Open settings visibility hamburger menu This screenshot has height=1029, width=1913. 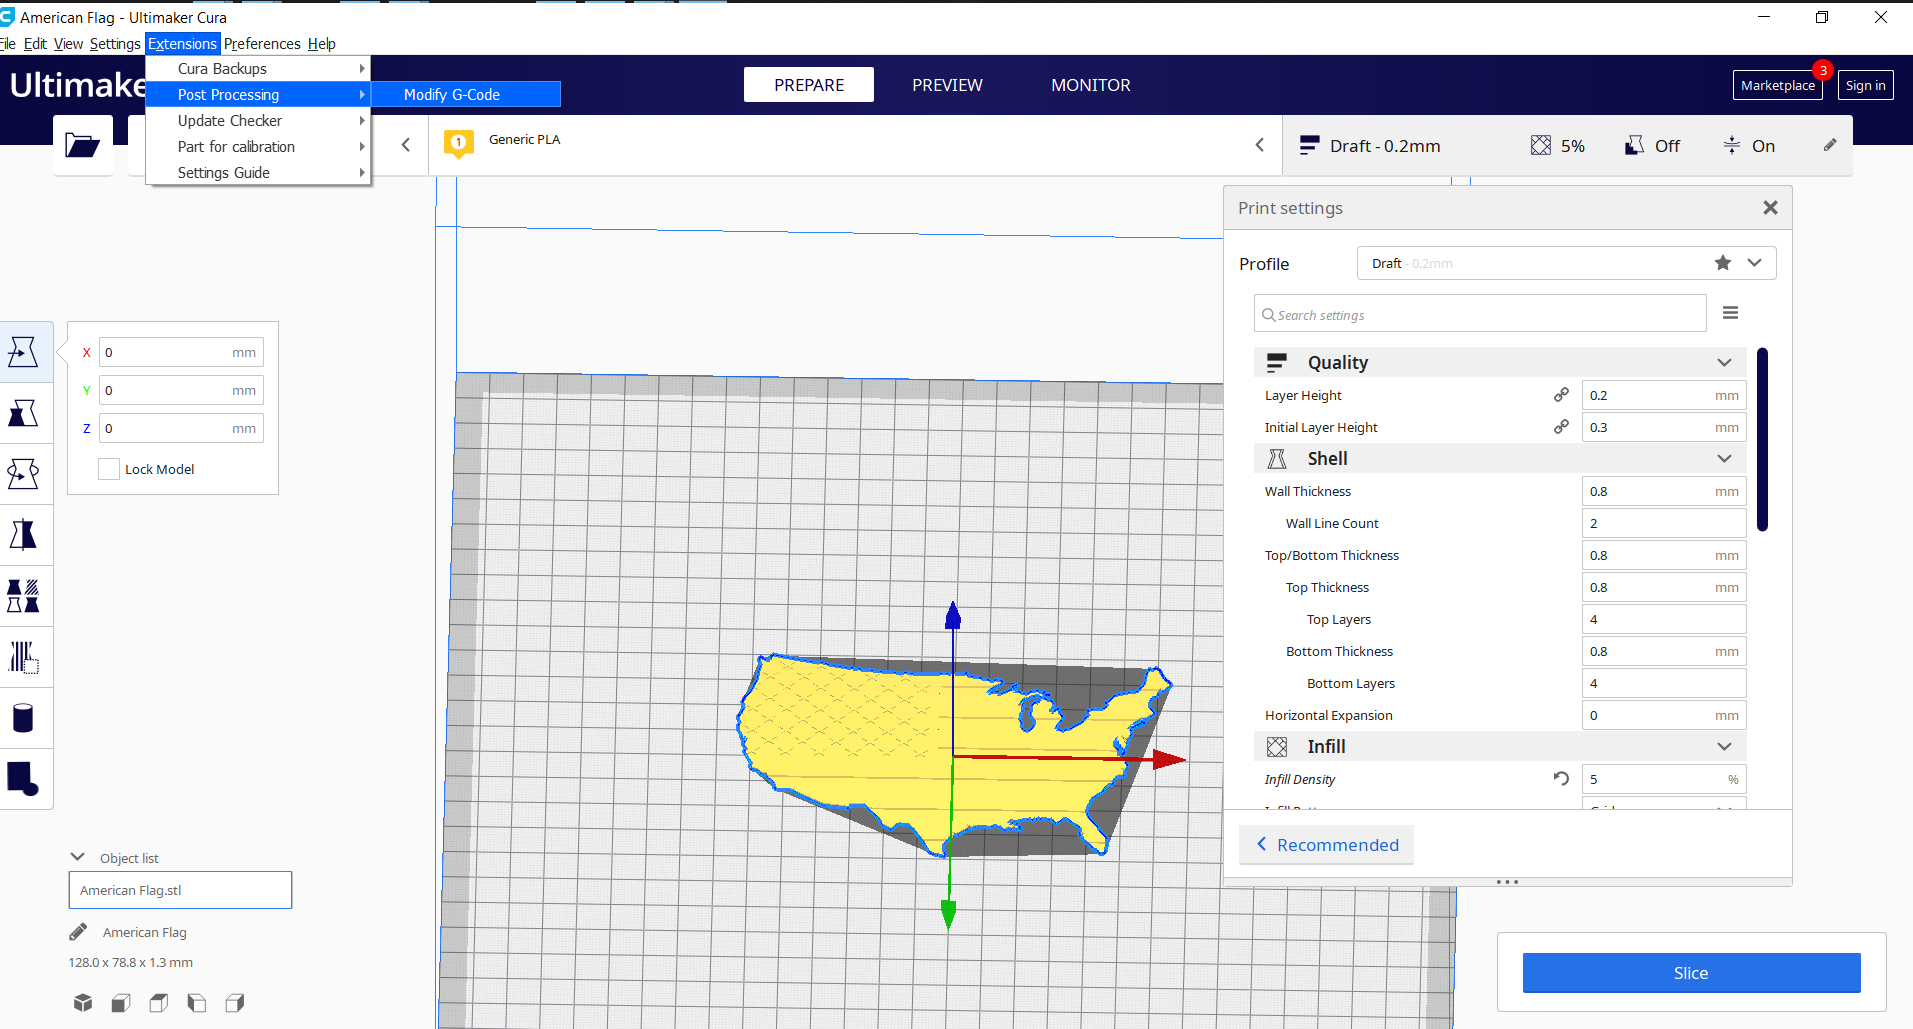[x=1730, y=313]
